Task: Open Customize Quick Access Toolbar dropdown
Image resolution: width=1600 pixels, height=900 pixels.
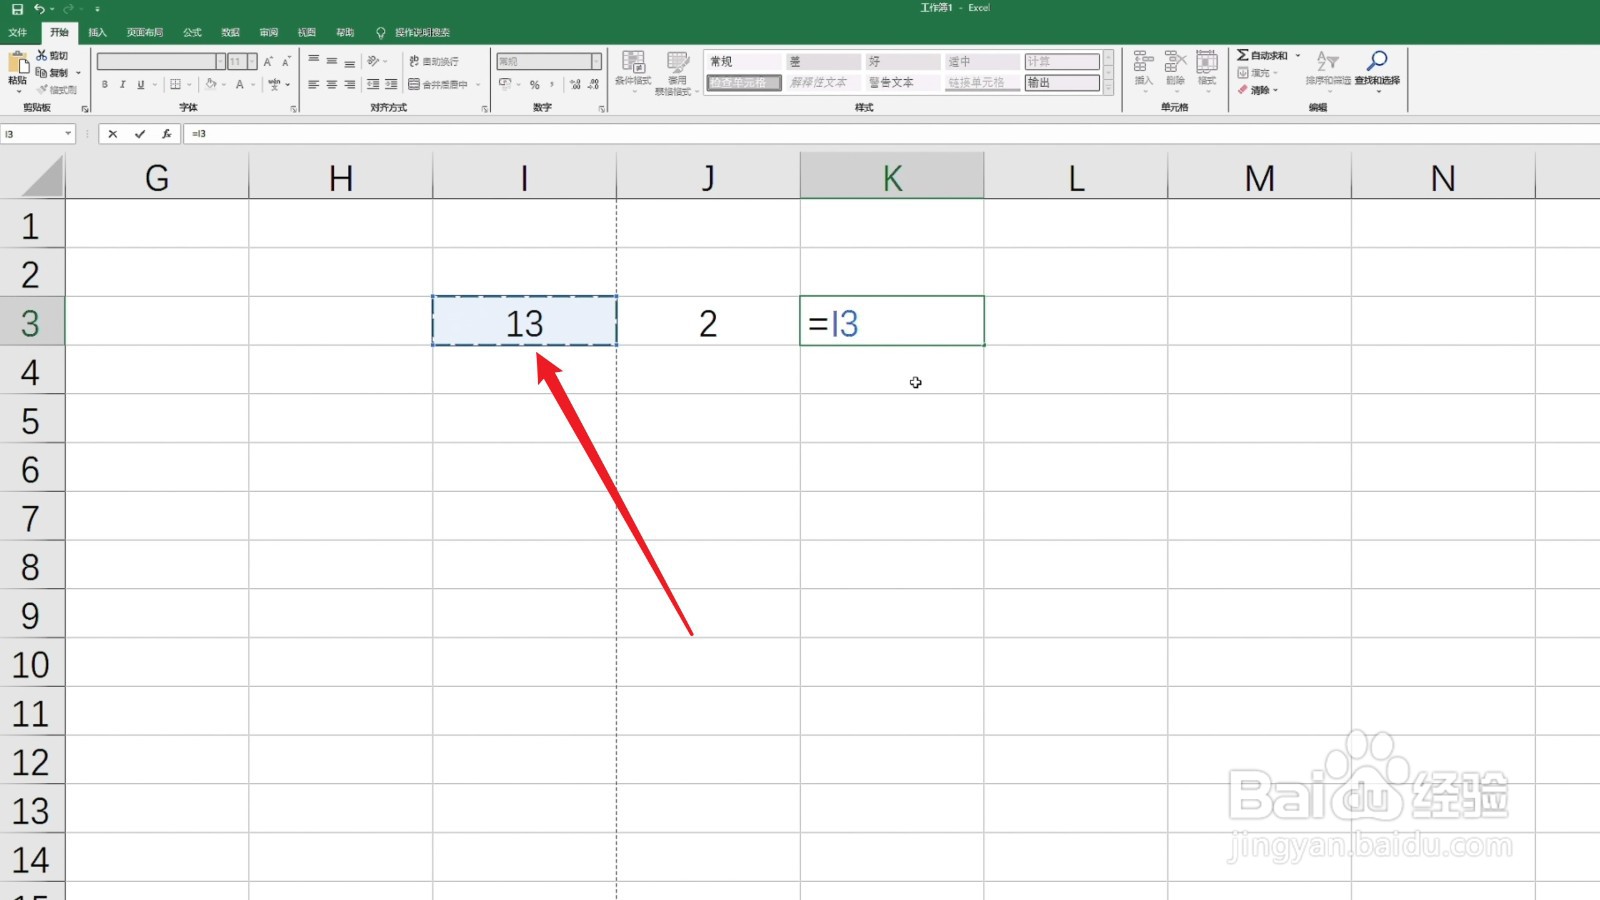Action: coord(97,9)
